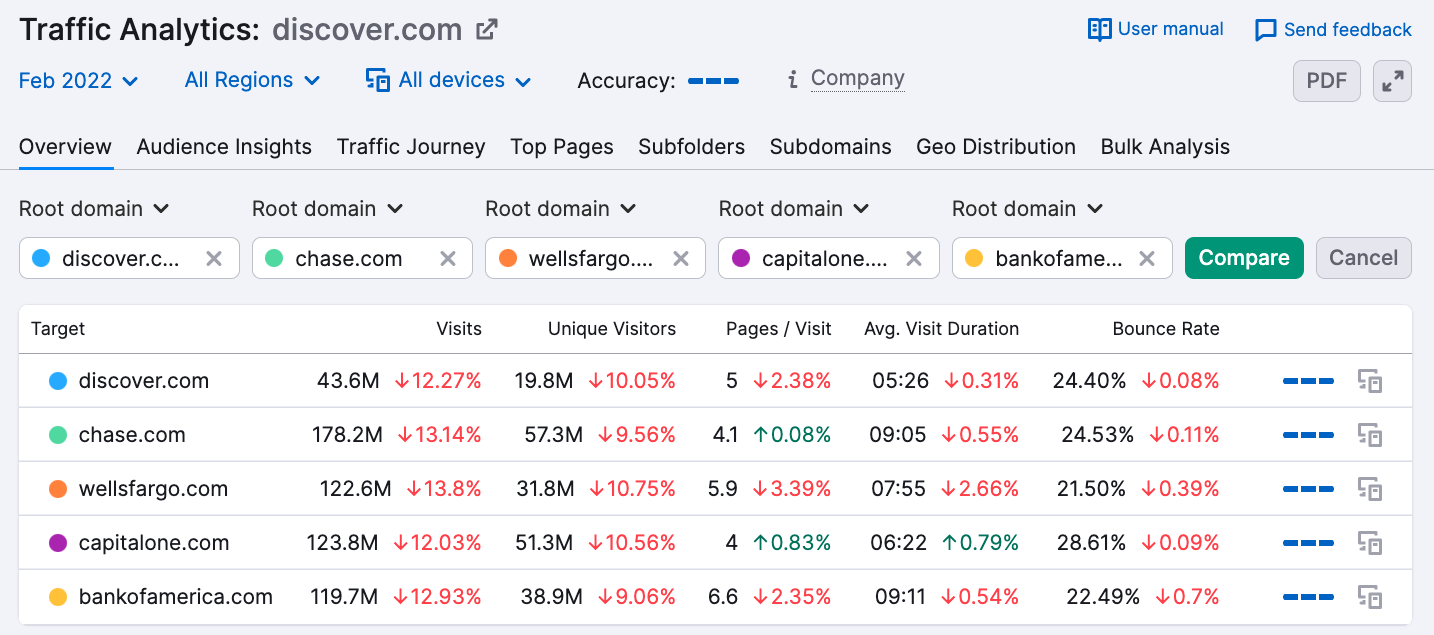Click the green chase.com color dot in table
The width and height of the screenshot is (1434, 635).
[x=58, y=435]
